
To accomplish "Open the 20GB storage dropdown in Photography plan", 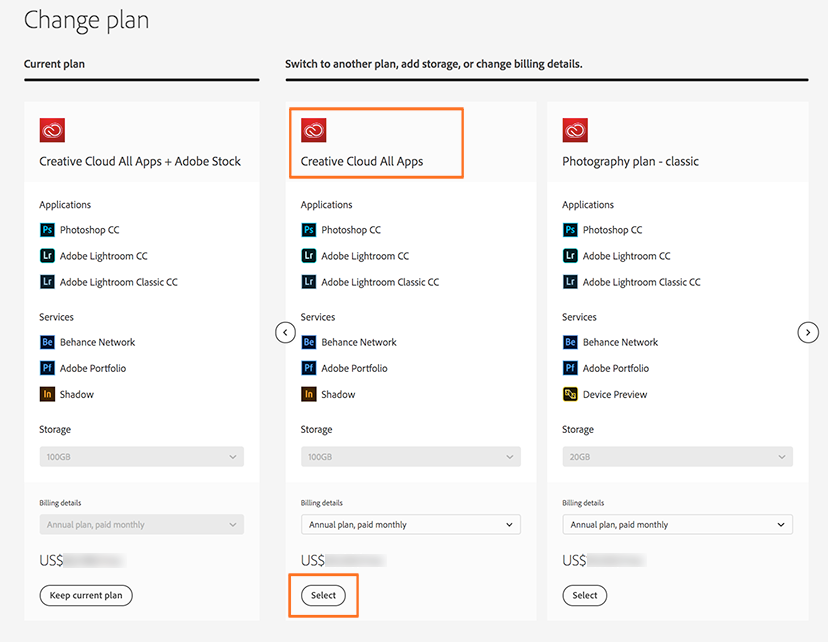I will pyautogui.click(x=678, y=457).
